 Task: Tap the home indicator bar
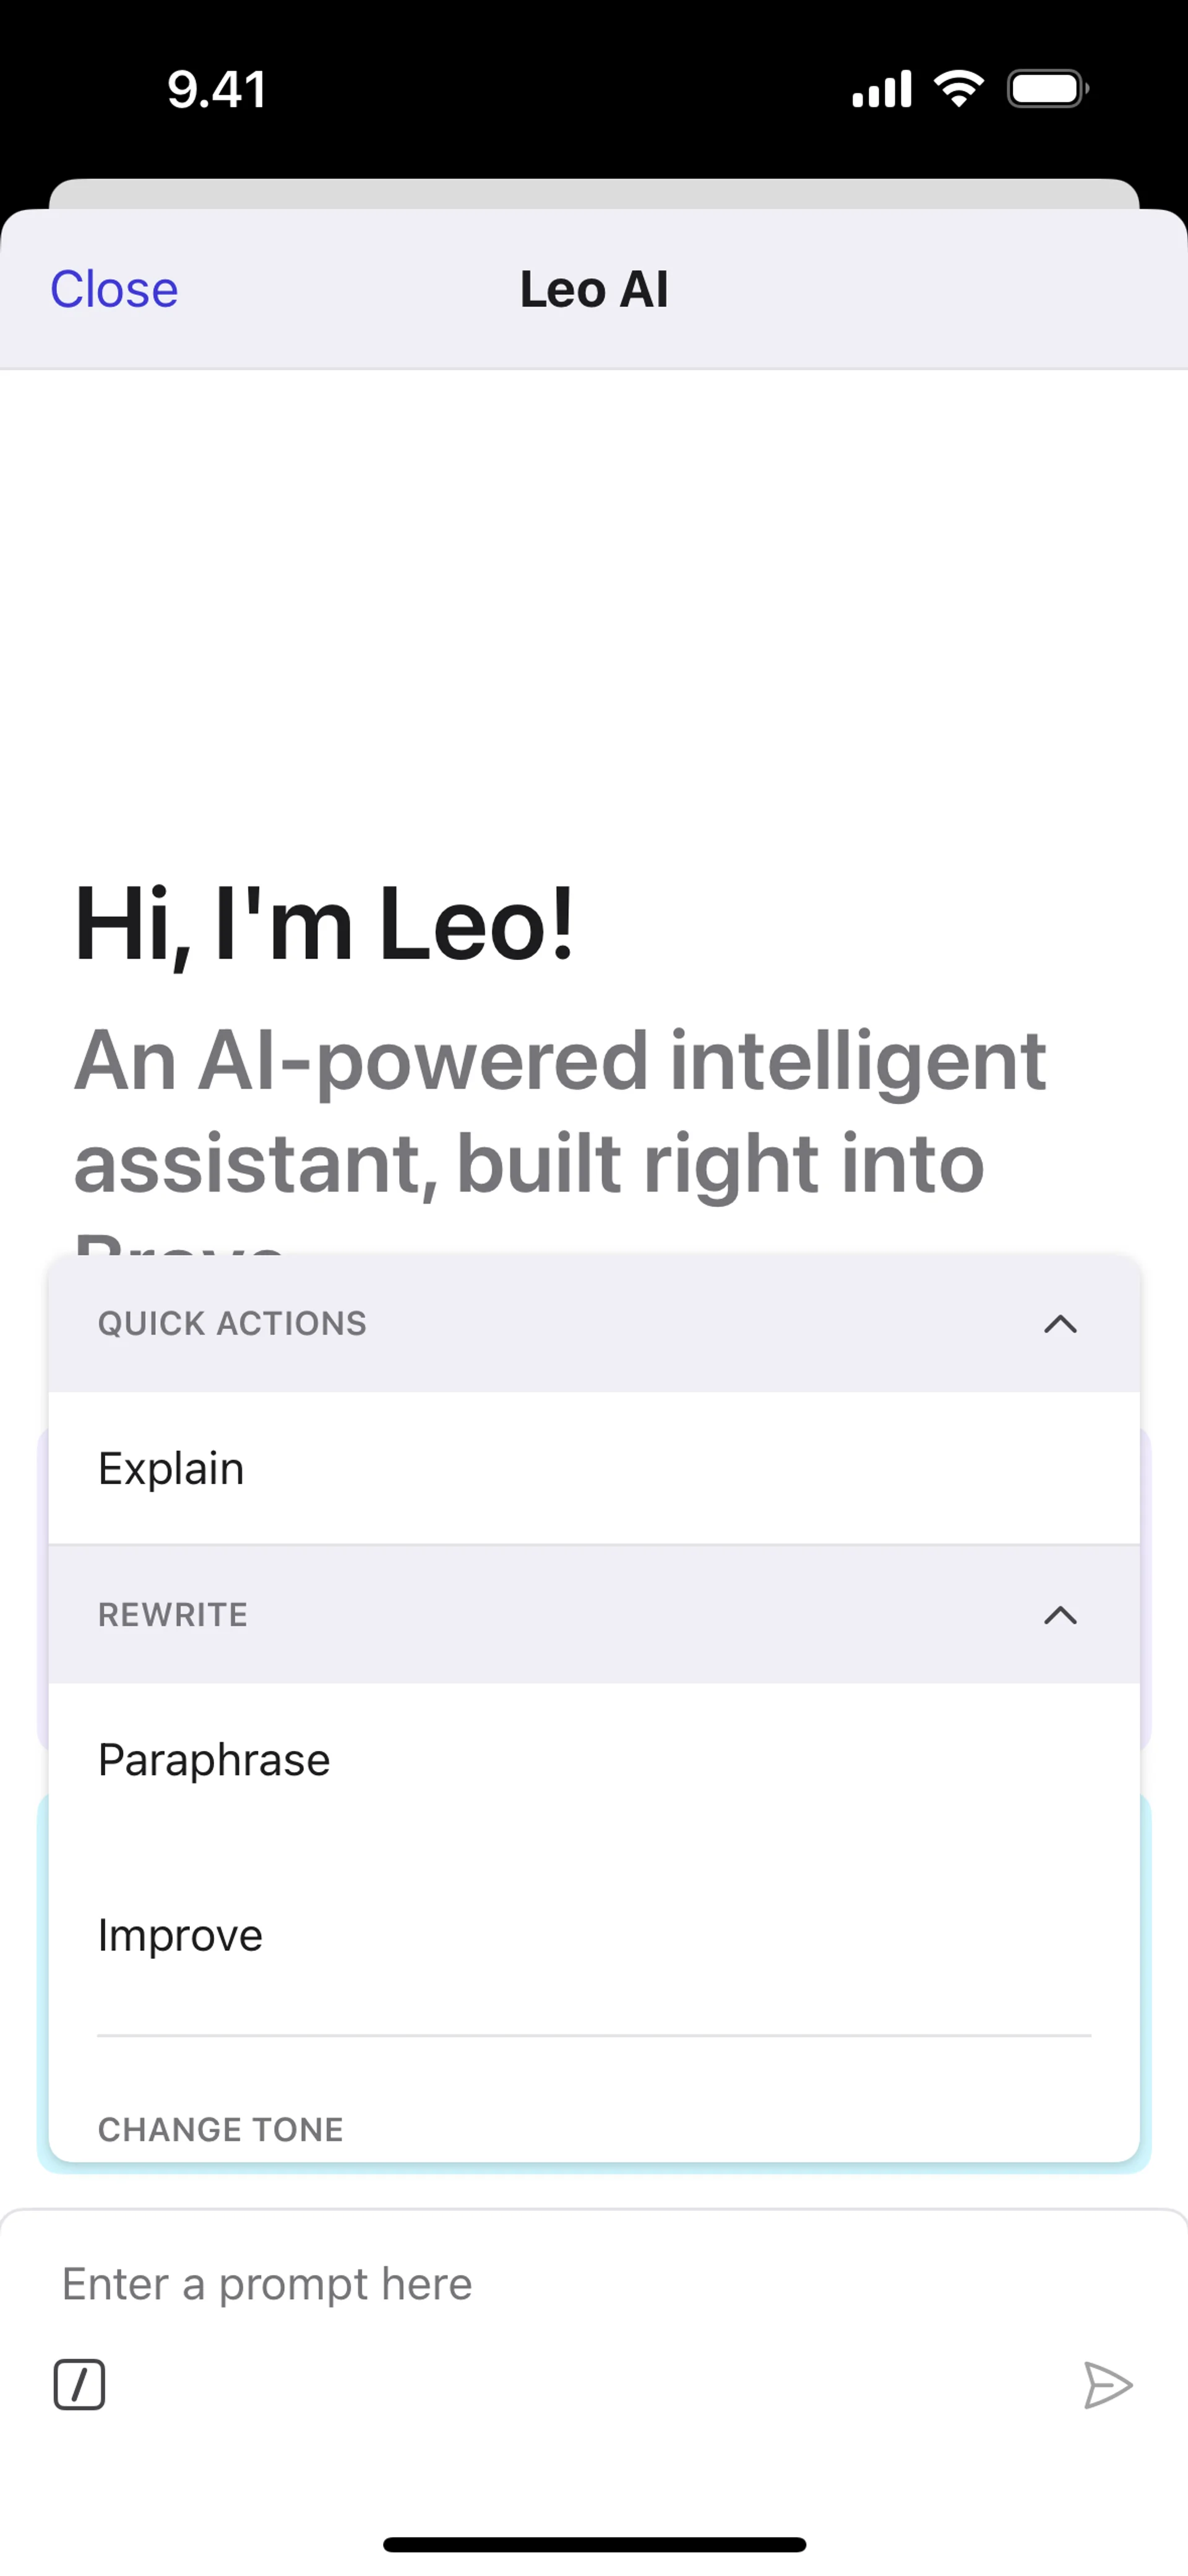coord(594,2544)
